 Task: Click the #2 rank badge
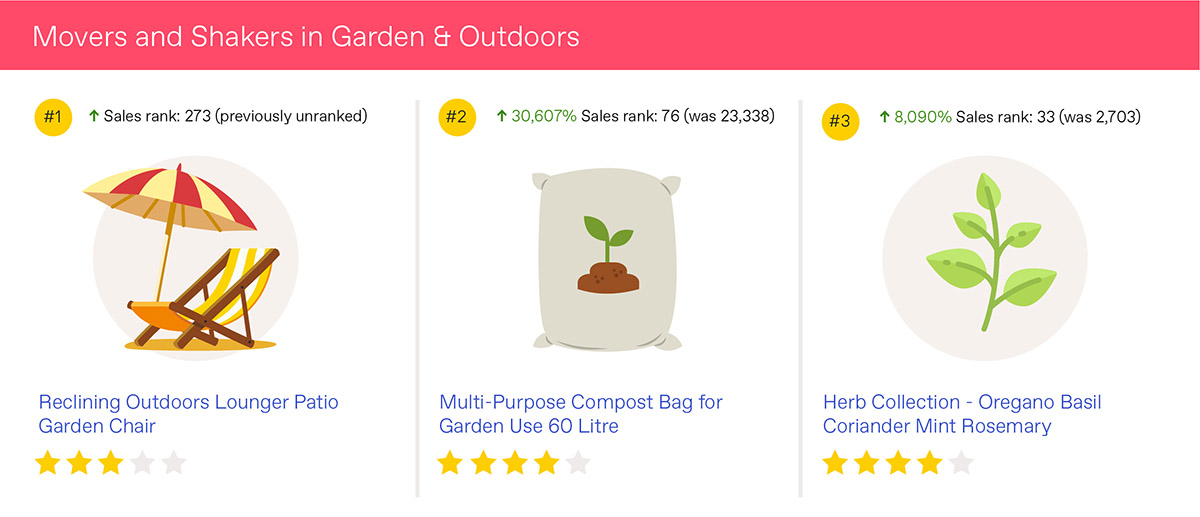click(456, 117)
